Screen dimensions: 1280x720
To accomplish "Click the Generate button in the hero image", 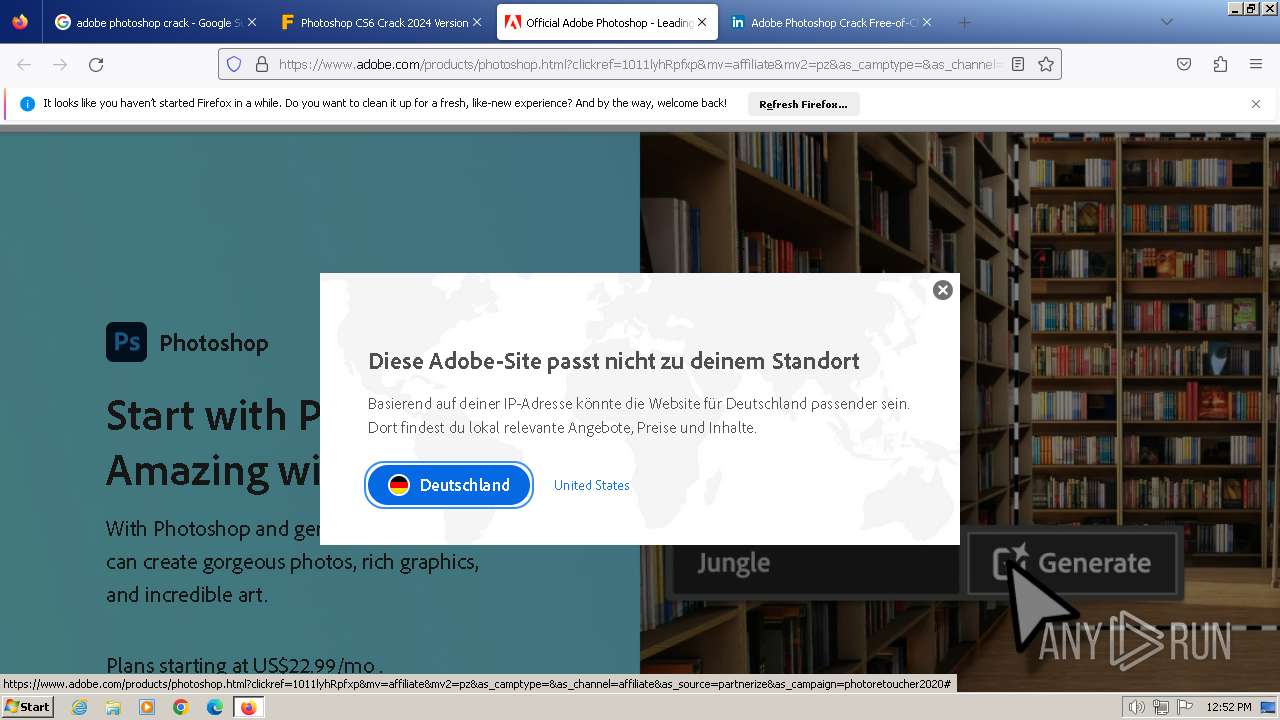I will click(x=1074, y=563).
